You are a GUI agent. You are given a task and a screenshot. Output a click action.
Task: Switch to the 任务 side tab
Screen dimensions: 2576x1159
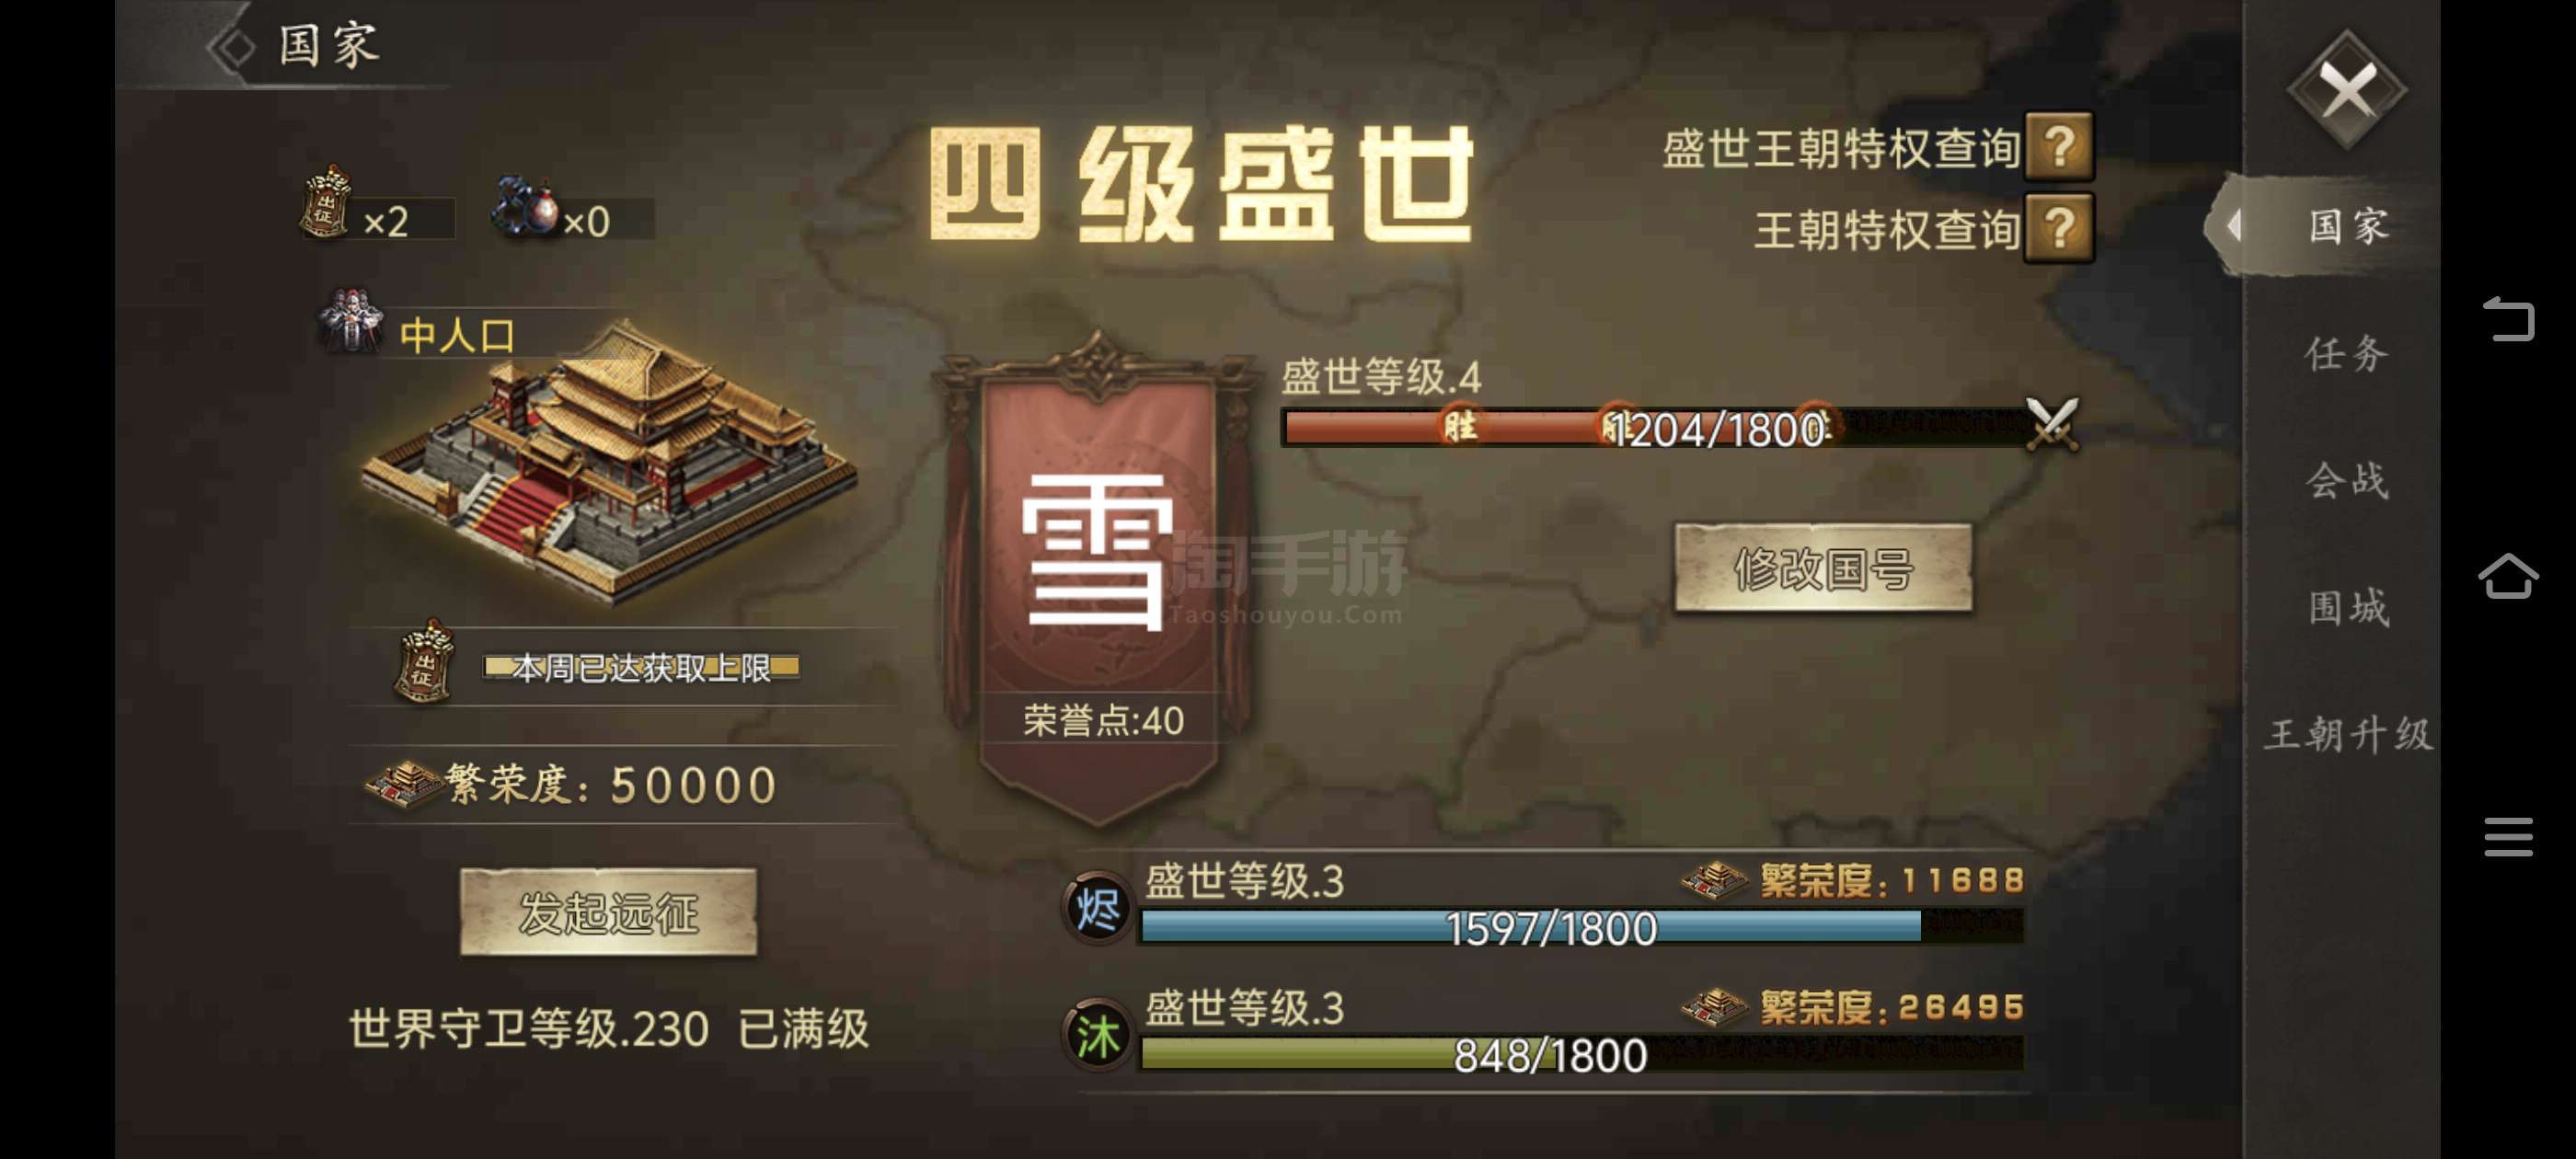[2346, 354]
